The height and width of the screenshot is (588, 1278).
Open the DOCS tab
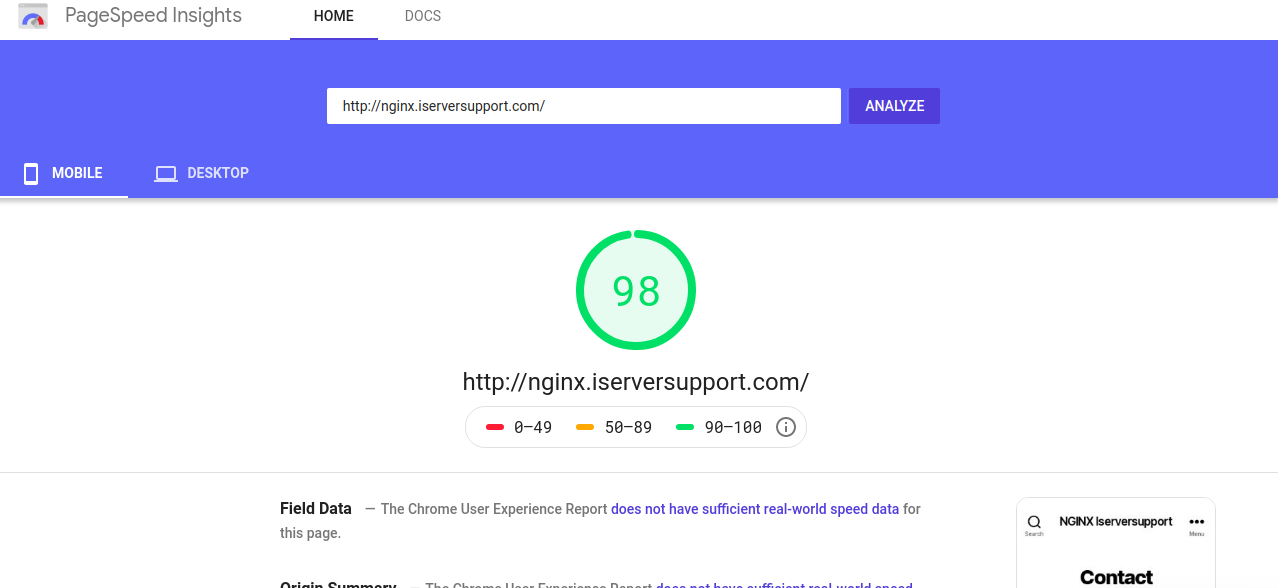click(422, 17)
